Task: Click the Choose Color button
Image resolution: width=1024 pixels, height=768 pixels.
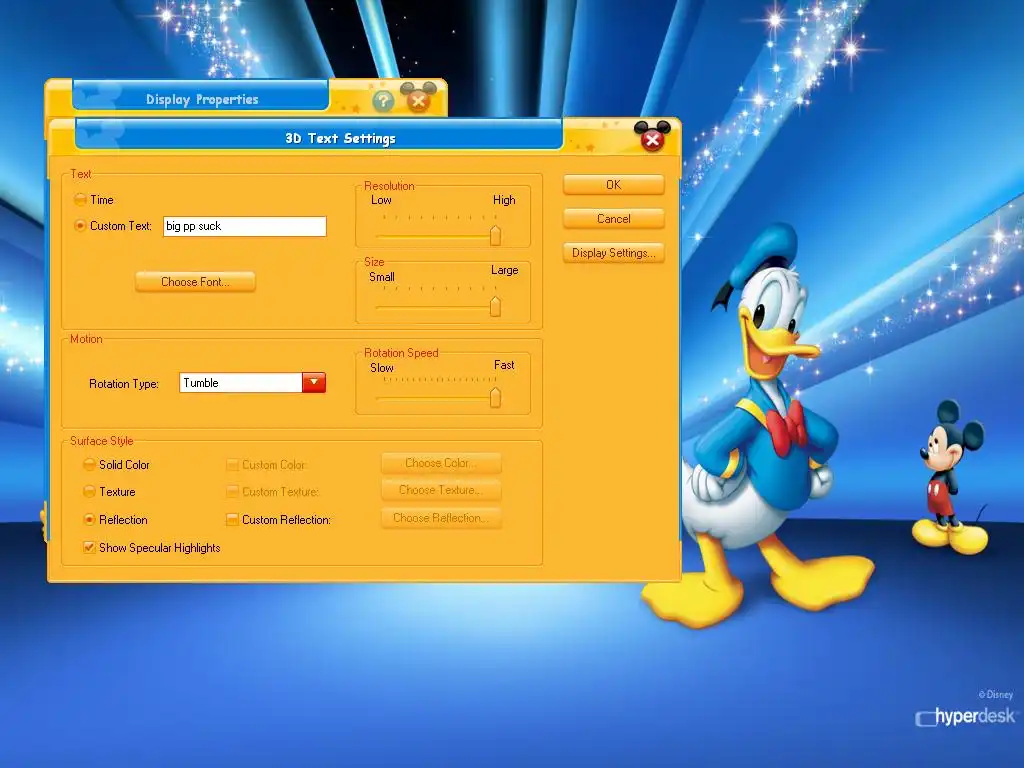Action: pyautogui.click(x=441, y=462)
